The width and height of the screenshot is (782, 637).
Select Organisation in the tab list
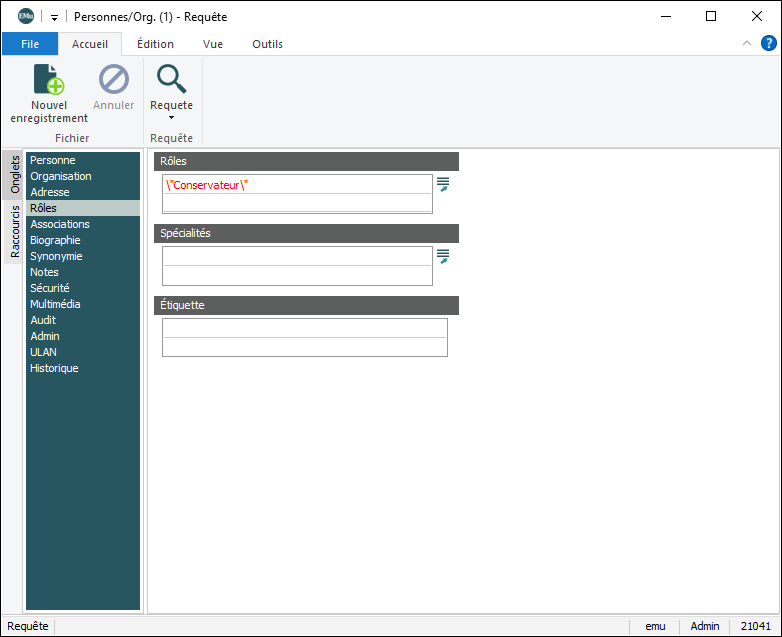61,176
